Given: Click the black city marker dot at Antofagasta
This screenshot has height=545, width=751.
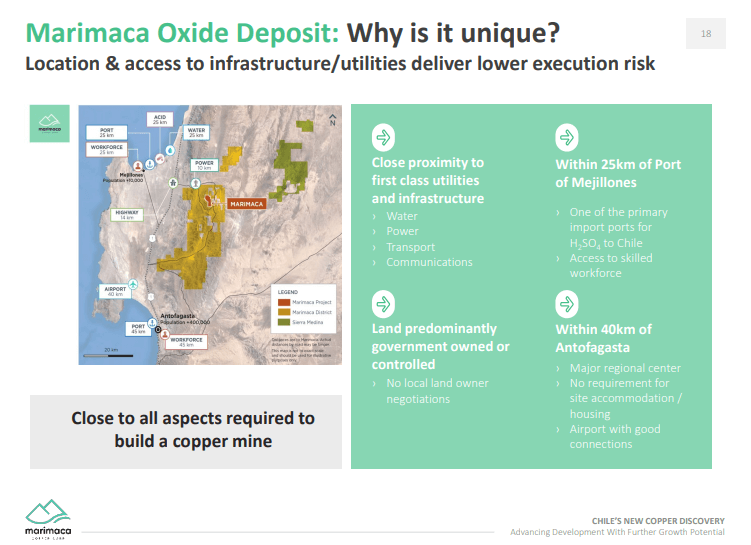Looking at the screenshot, I should [x=158, y=329].
